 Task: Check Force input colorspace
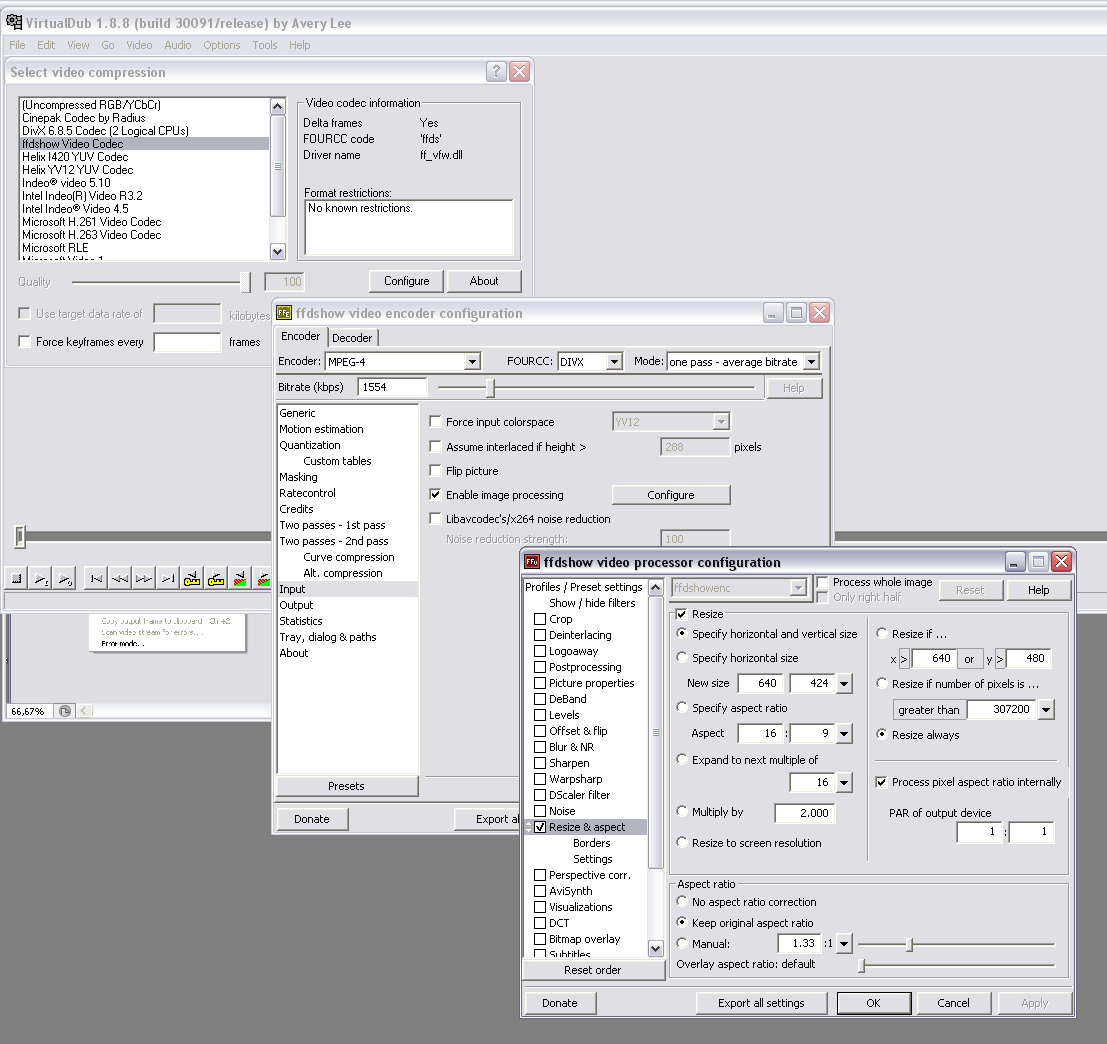(436, 421)
